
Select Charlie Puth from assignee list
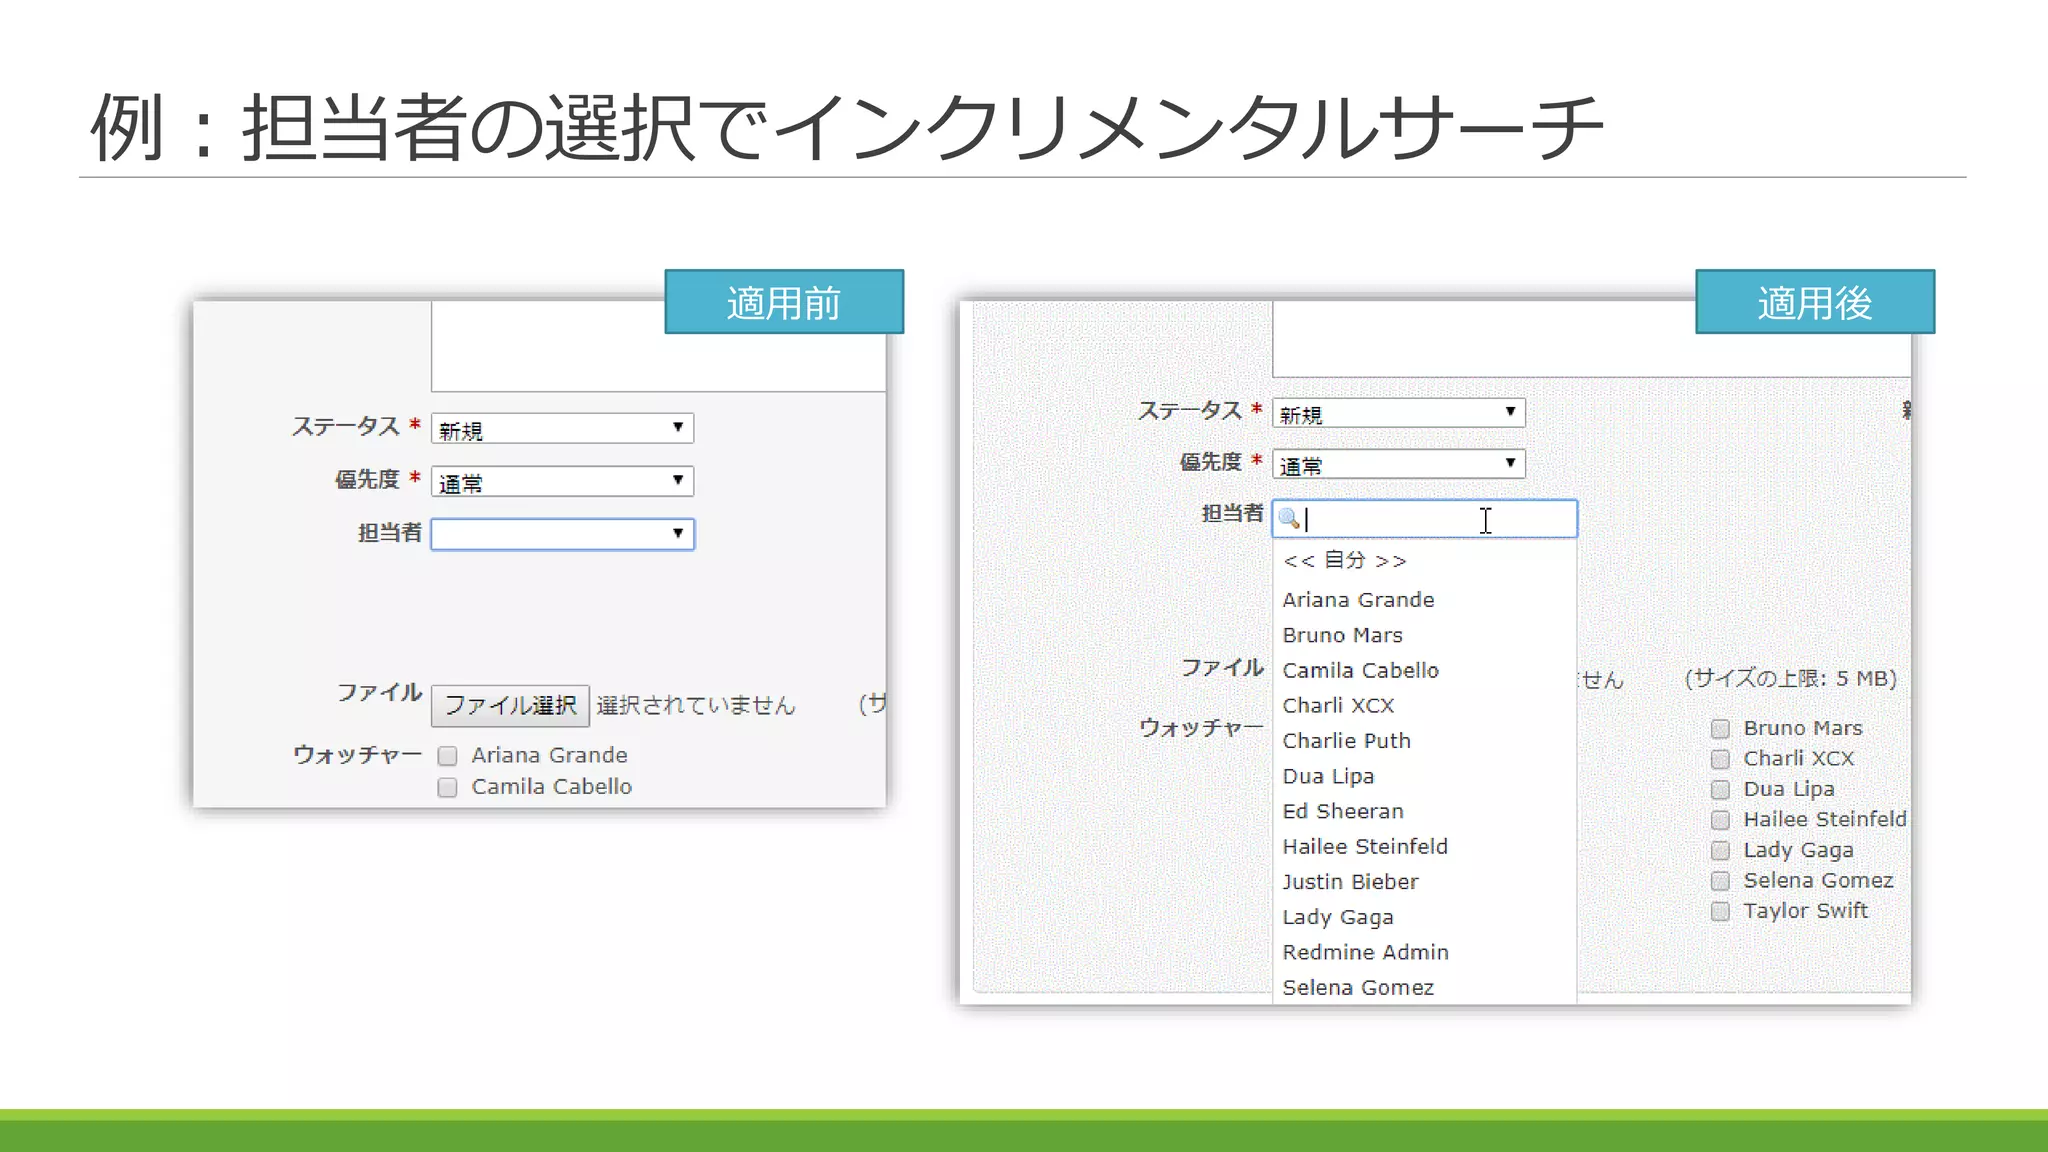point(1346,741)
